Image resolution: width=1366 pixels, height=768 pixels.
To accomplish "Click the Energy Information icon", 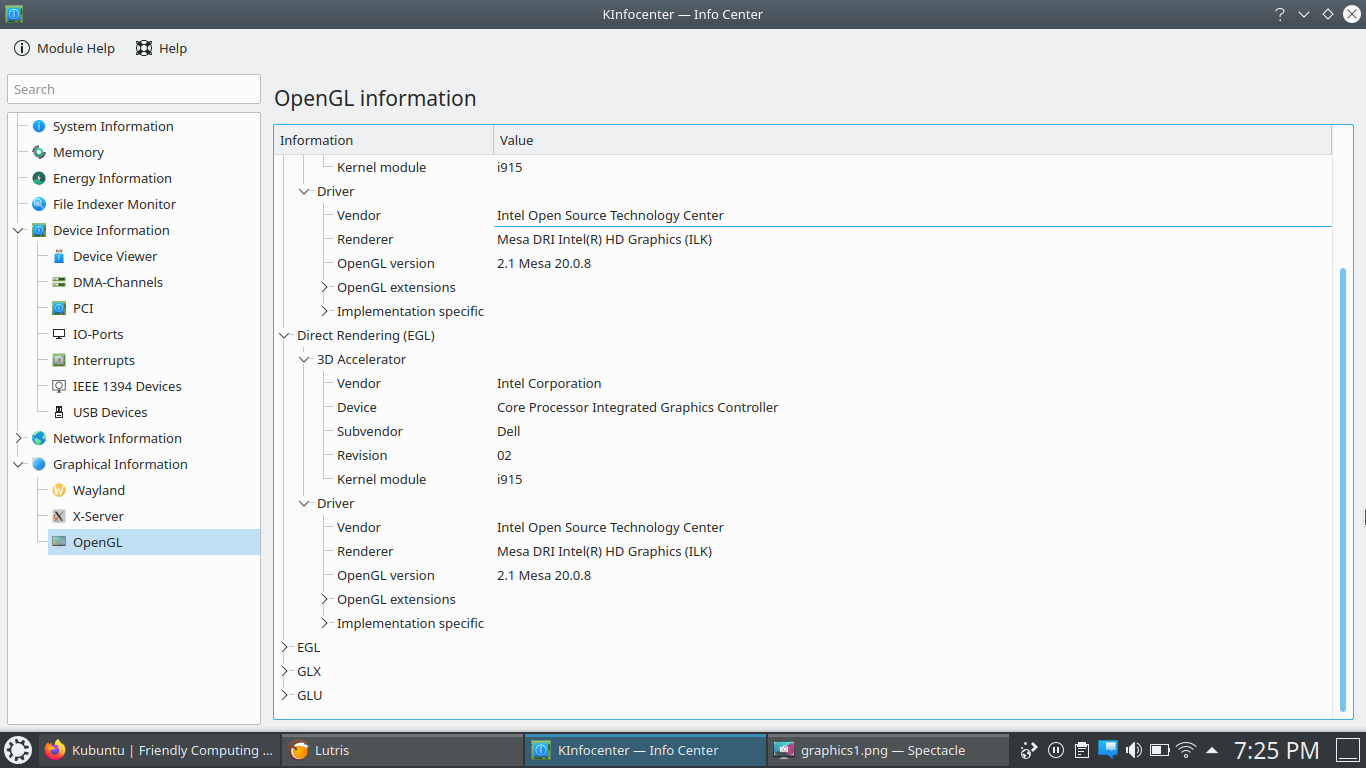I will click(39, 178).
